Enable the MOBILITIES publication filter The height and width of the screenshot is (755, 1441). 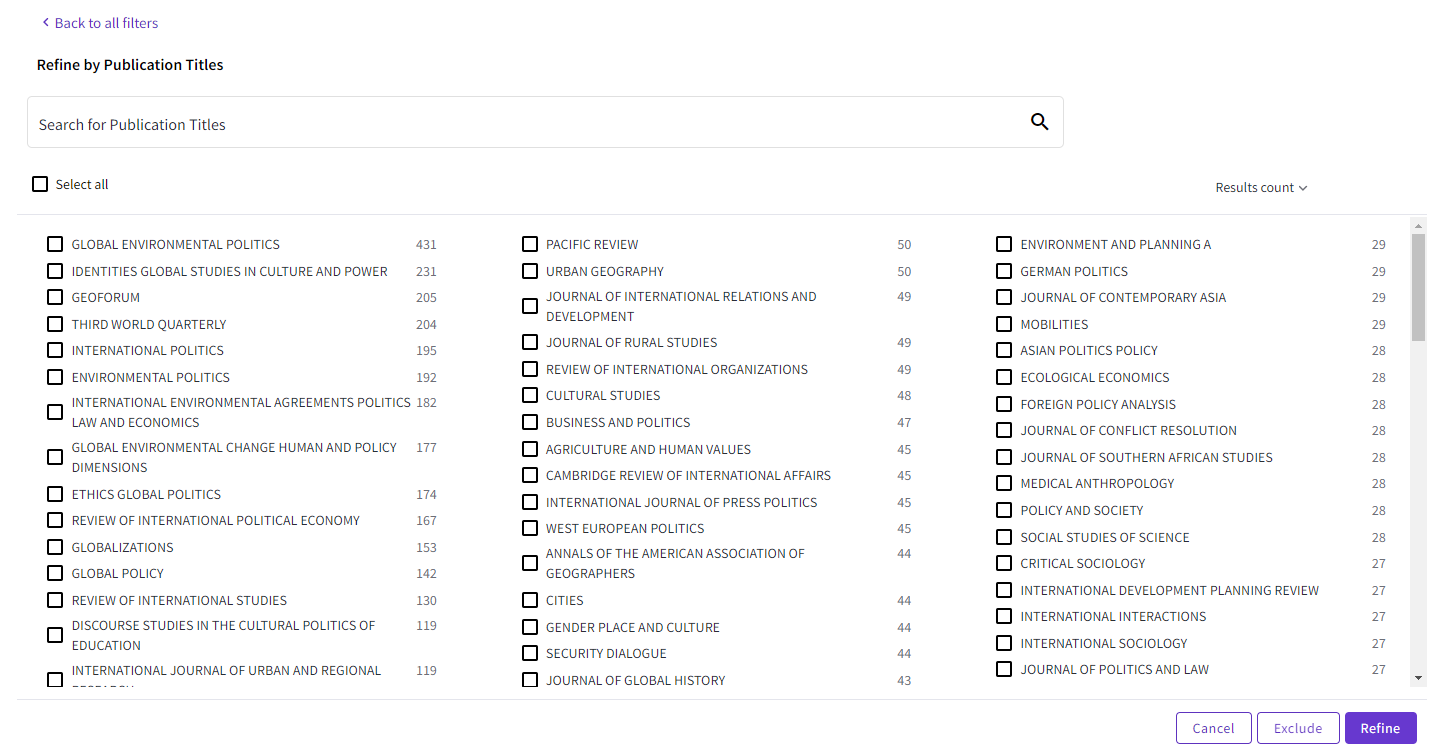1004,324
